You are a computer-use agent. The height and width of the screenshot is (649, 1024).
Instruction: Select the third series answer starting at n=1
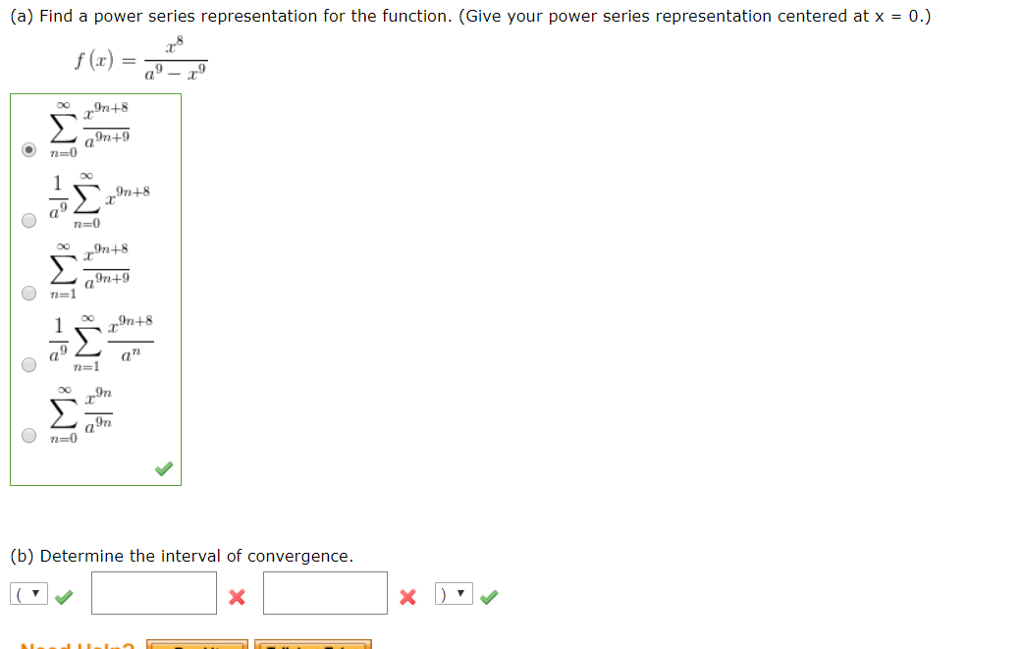pyautogui.click(x=29, y=292)
